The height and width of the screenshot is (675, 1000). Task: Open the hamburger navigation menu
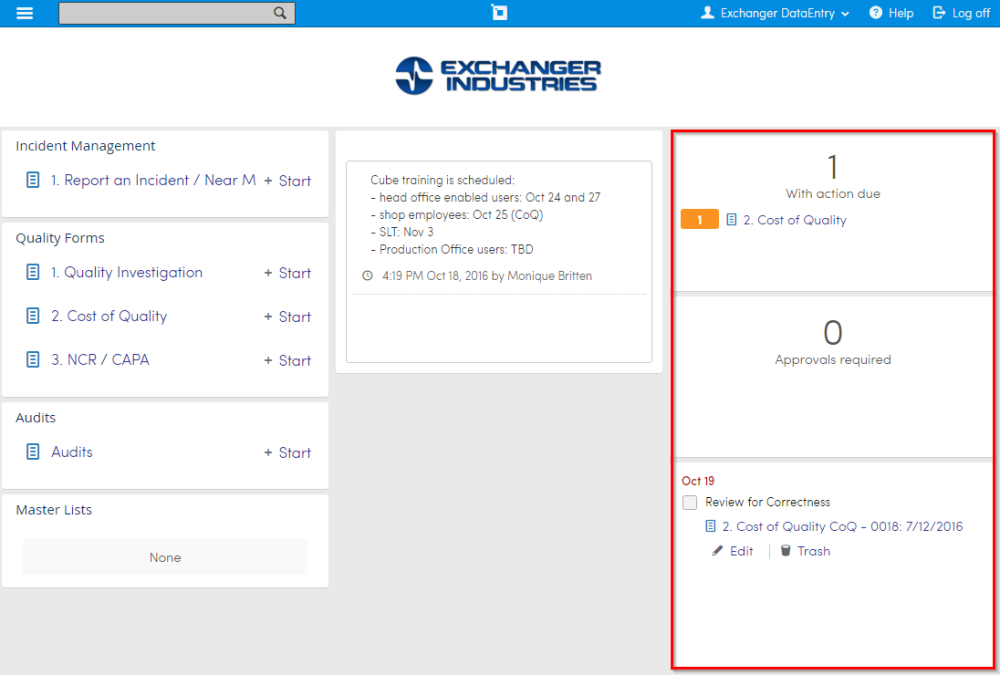[24, 13]
